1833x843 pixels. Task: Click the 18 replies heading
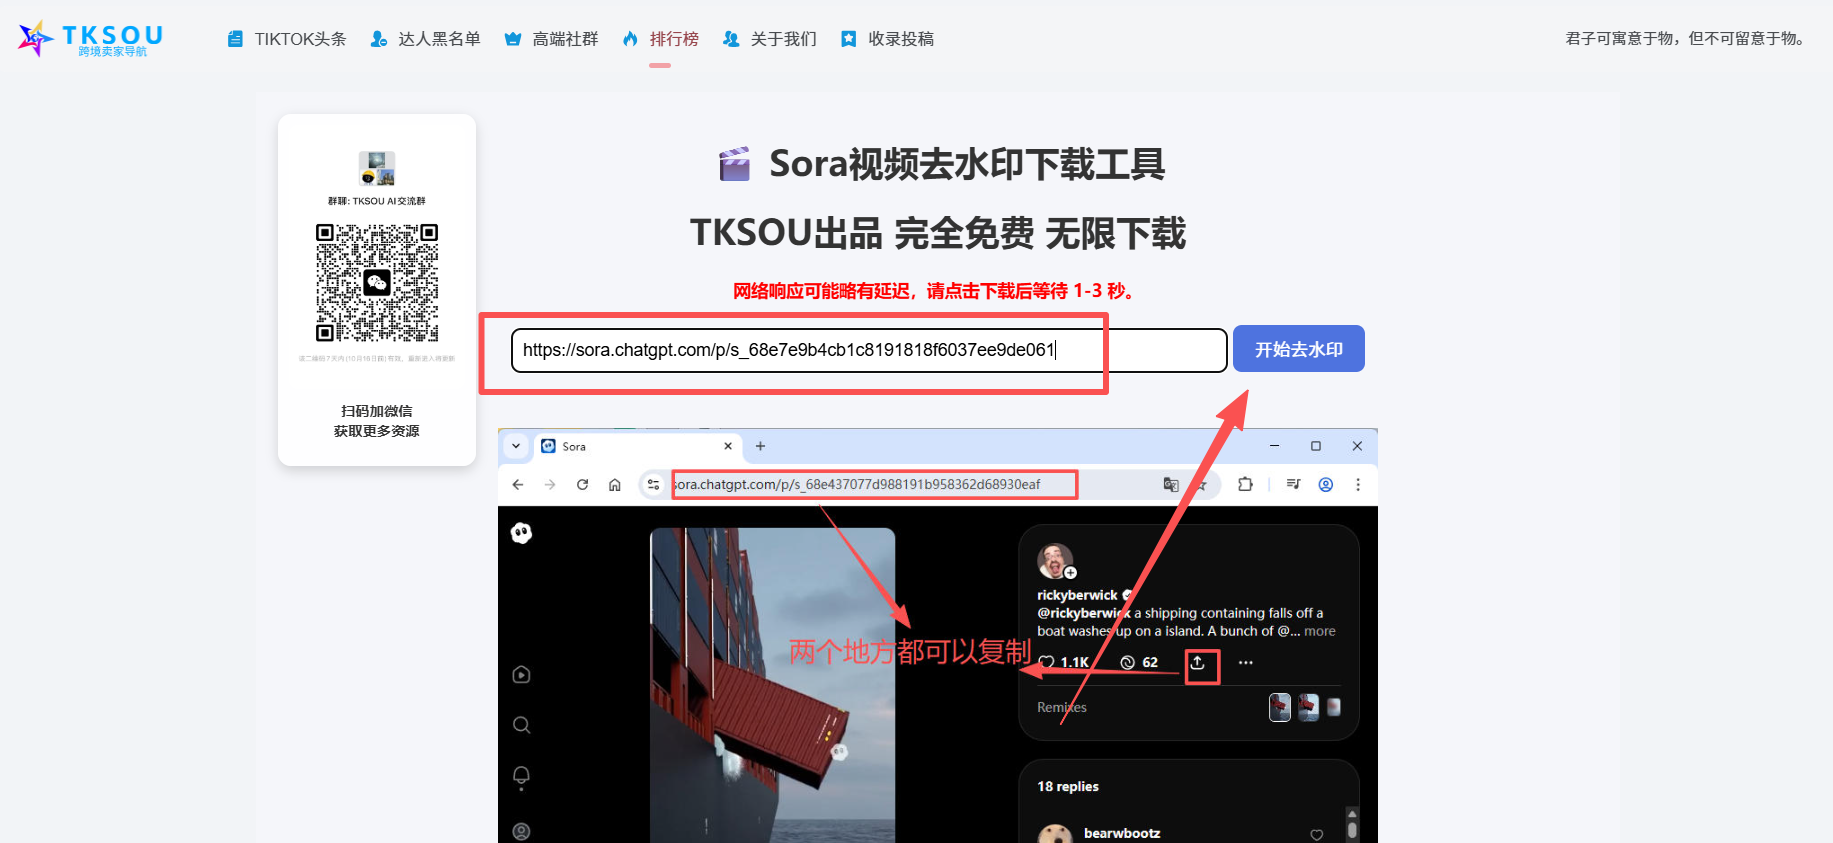coord(1068,786)
